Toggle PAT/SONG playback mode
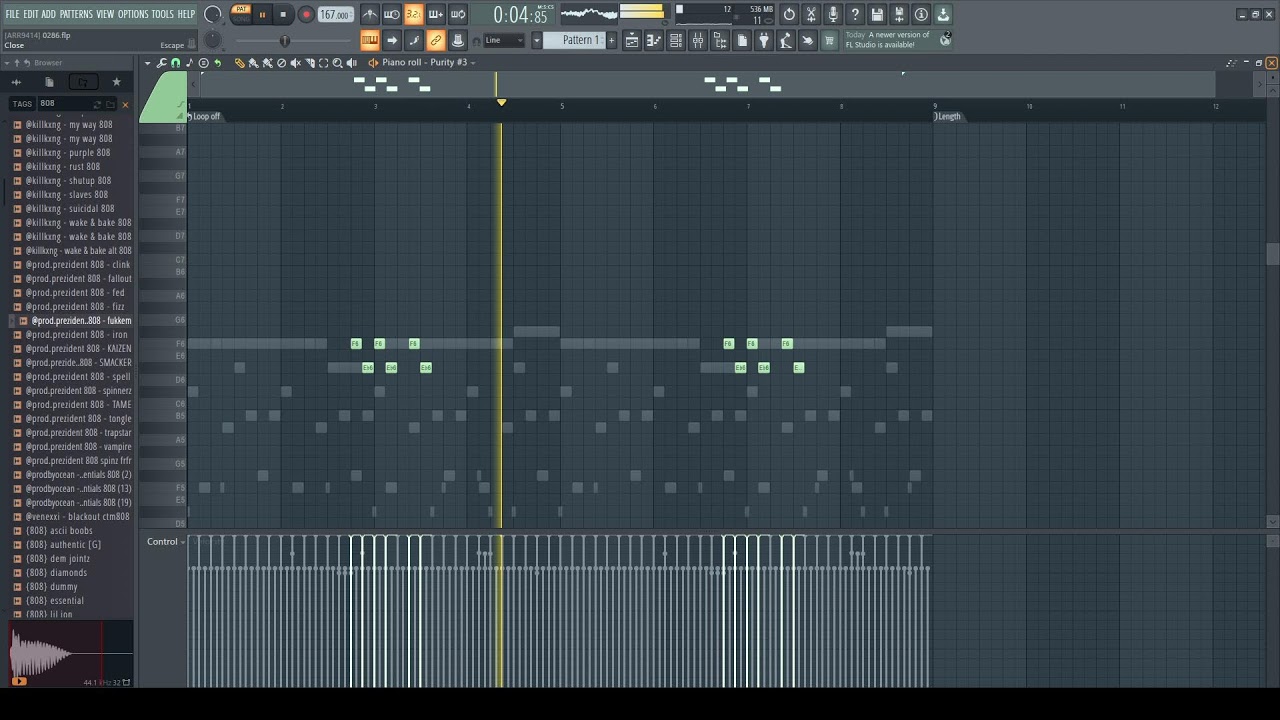Image resolution: width=1280 pixels, height=720 pixels. click(241, 13)
